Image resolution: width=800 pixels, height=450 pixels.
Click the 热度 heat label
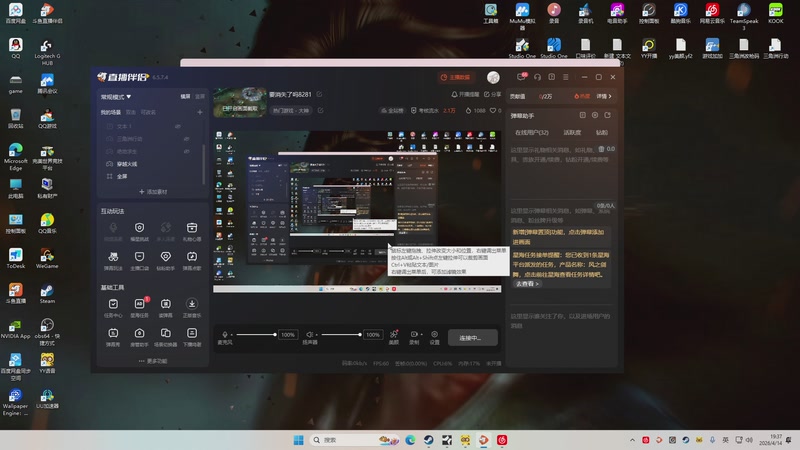pos(582,96)
